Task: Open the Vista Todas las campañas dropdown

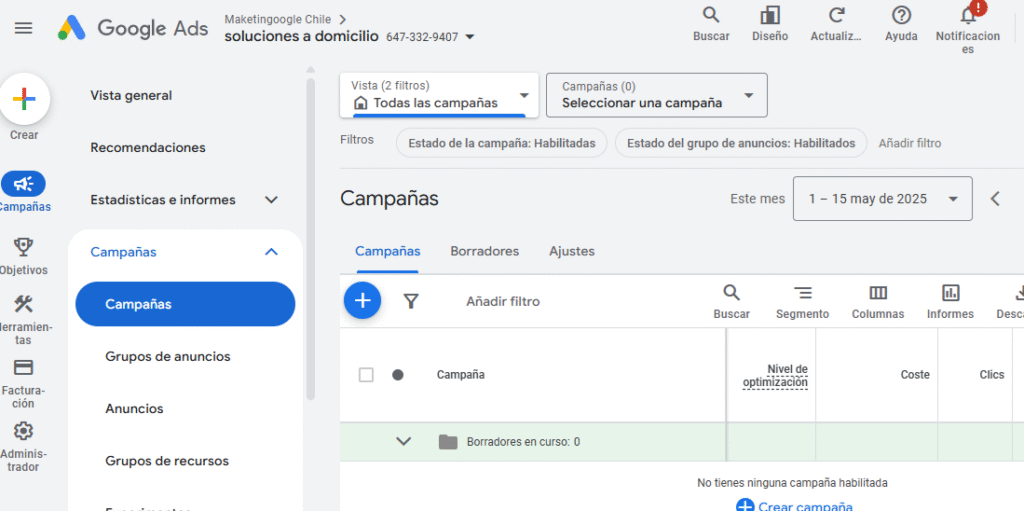Action: [x=439, y=95]
